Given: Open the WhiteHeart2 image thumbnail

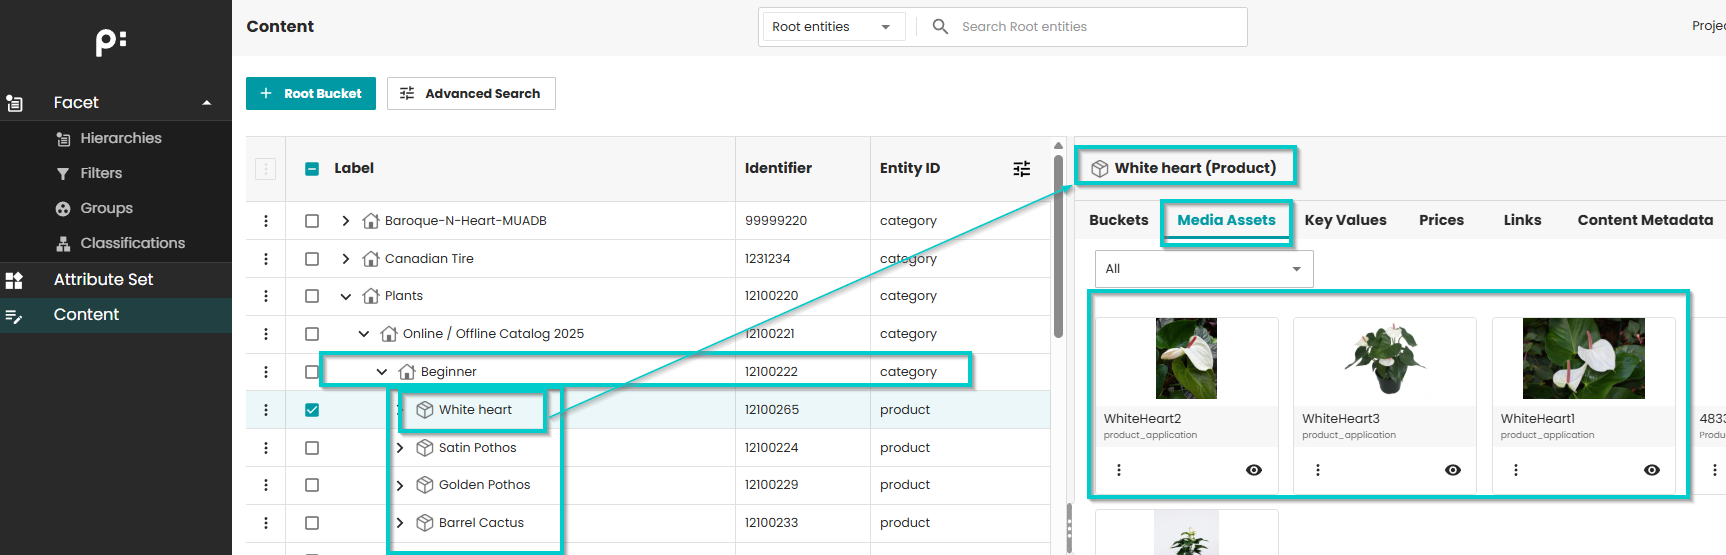Looking at the screenshot, I should pyautogui.click(x=1186, y=359).
